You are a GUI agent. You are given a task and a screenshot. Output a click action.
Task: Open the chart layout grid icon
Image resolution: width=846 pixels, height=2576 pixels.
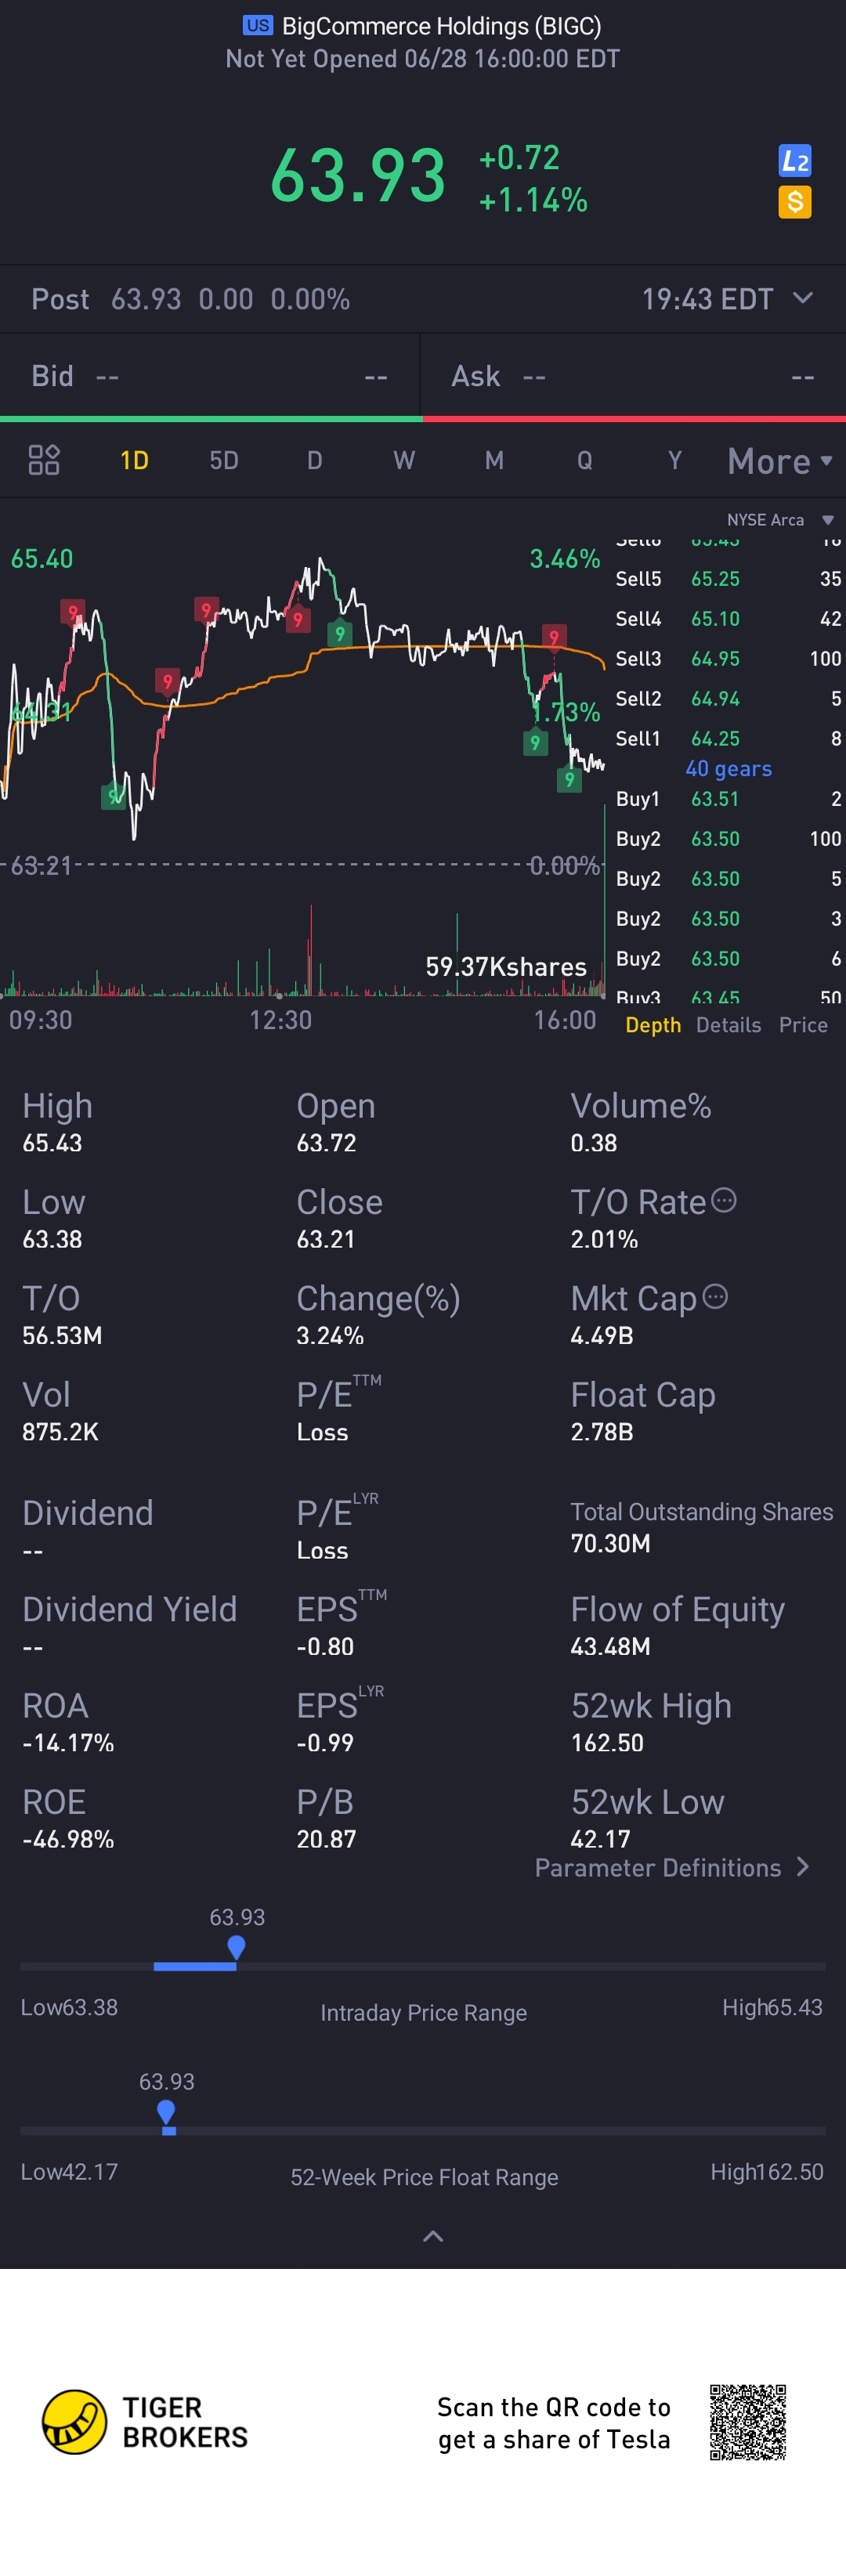point(44,460)
